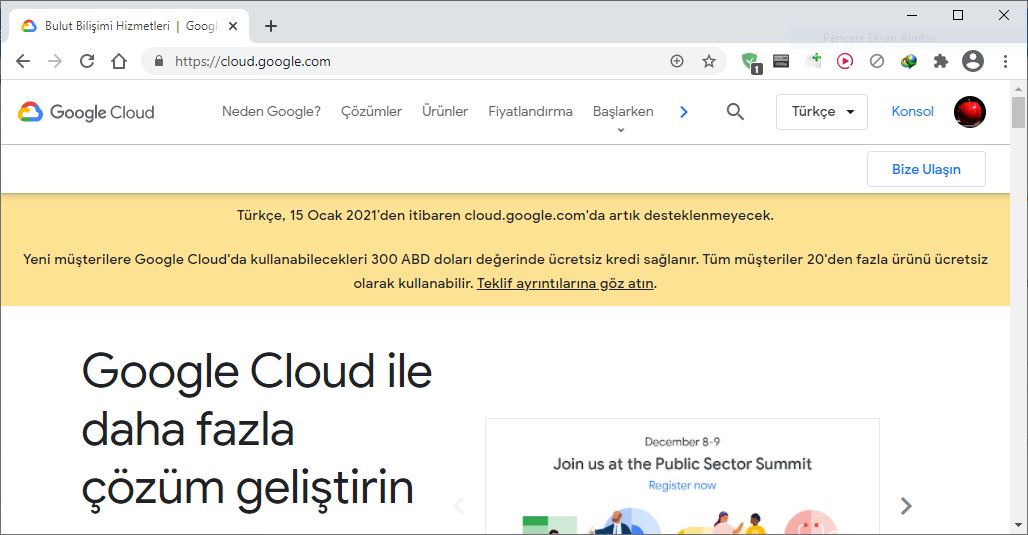This screenshot has width=1028, height=535.
Task: Open the red apple account avatar
Action: click(970, 111)
